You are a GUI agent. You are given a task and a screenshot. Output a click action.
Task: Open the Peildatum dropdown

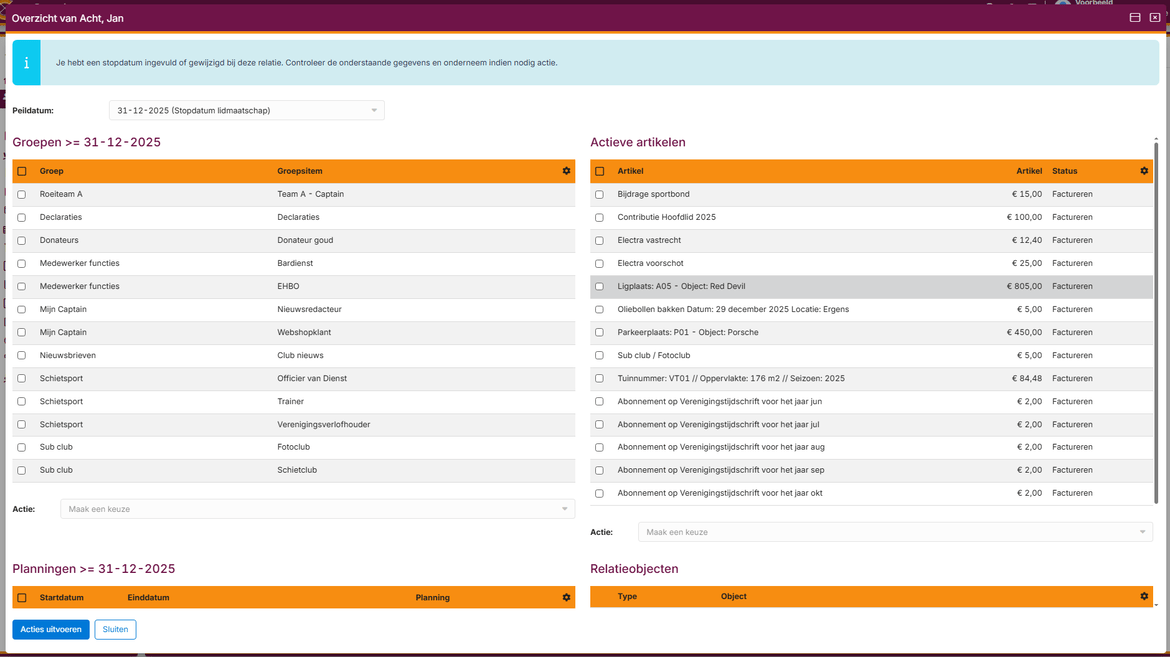[x=246, y=111]
